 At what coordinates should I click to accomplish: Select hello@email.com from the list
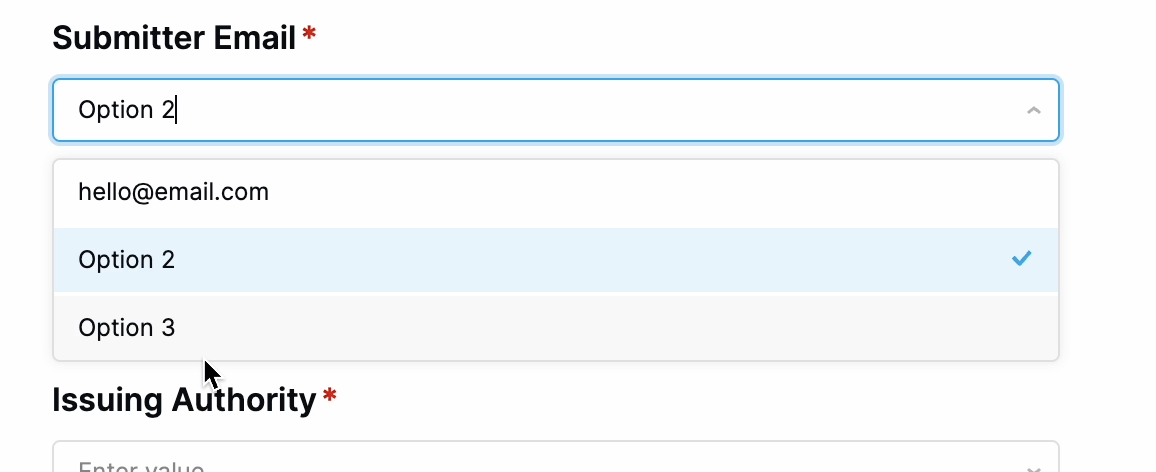(556, 193)
